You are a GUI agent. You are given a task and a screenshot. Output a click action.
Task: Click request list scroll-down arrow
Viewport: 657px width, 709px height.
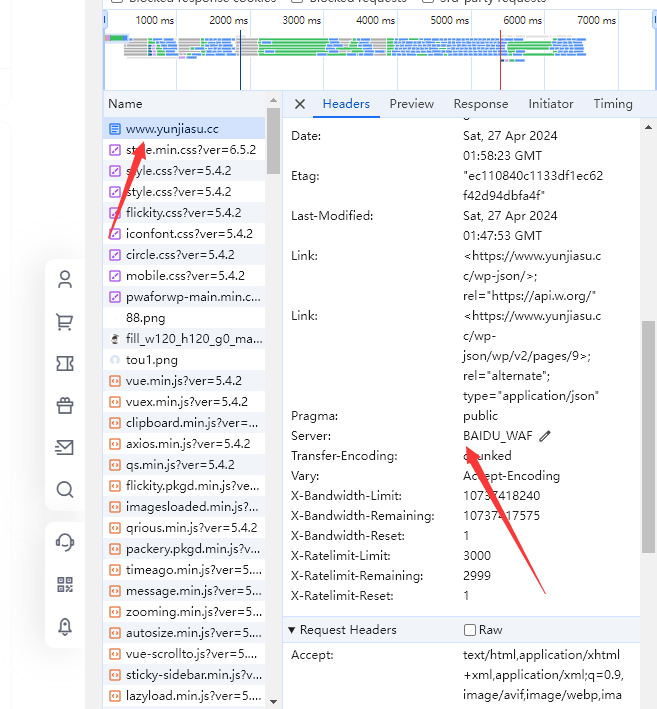click(273, 702)
